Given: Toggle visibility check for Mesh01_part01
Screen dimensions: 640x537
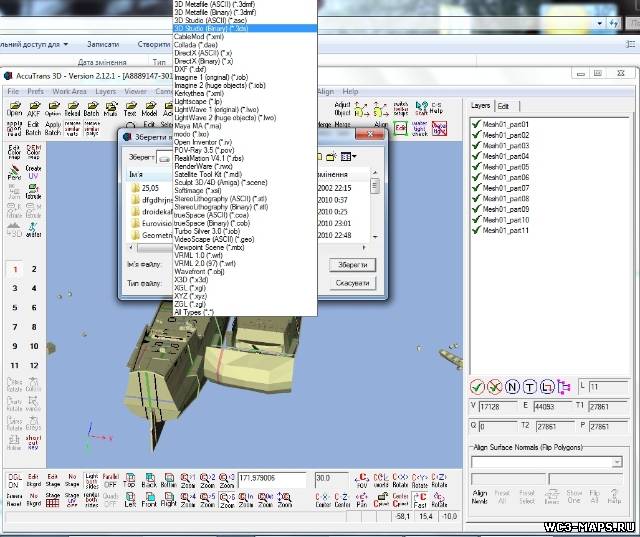Looking at the screenshot, I should (x=476, y=124).
